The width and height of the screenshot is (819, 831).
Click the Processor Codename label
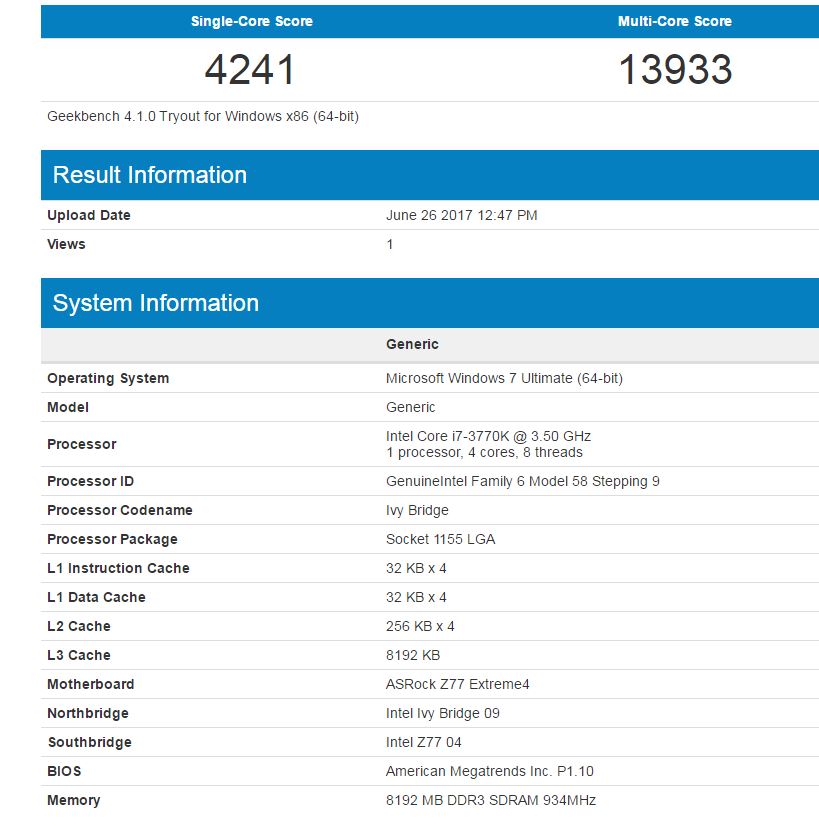point(120,510)
